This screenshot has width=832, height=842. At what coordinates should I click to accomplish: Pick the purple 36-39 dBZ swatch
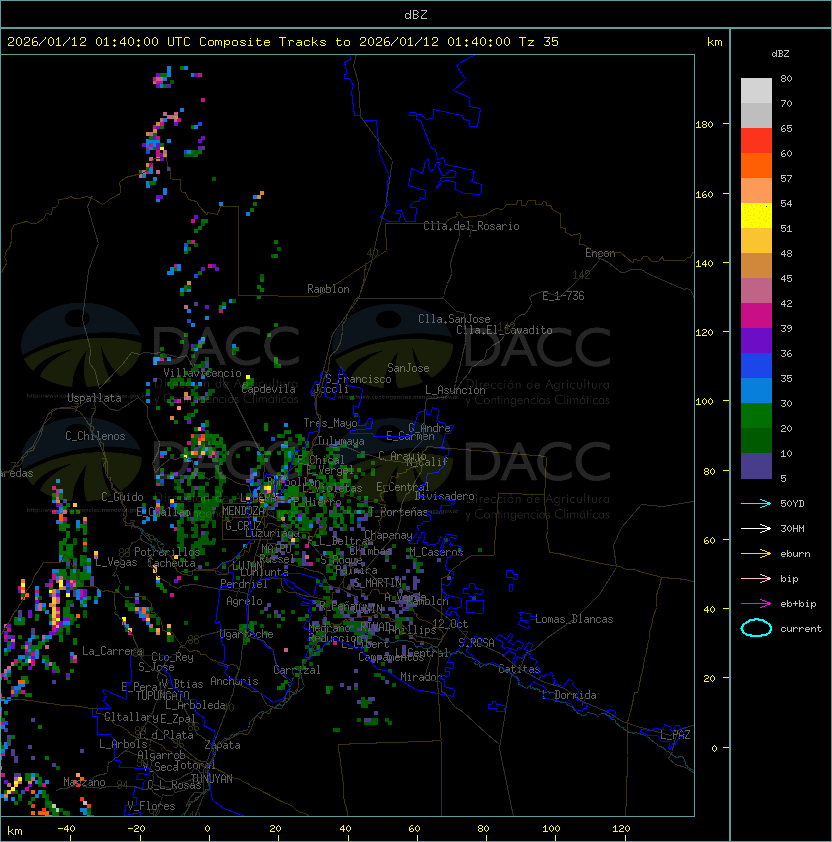(756, 340)
